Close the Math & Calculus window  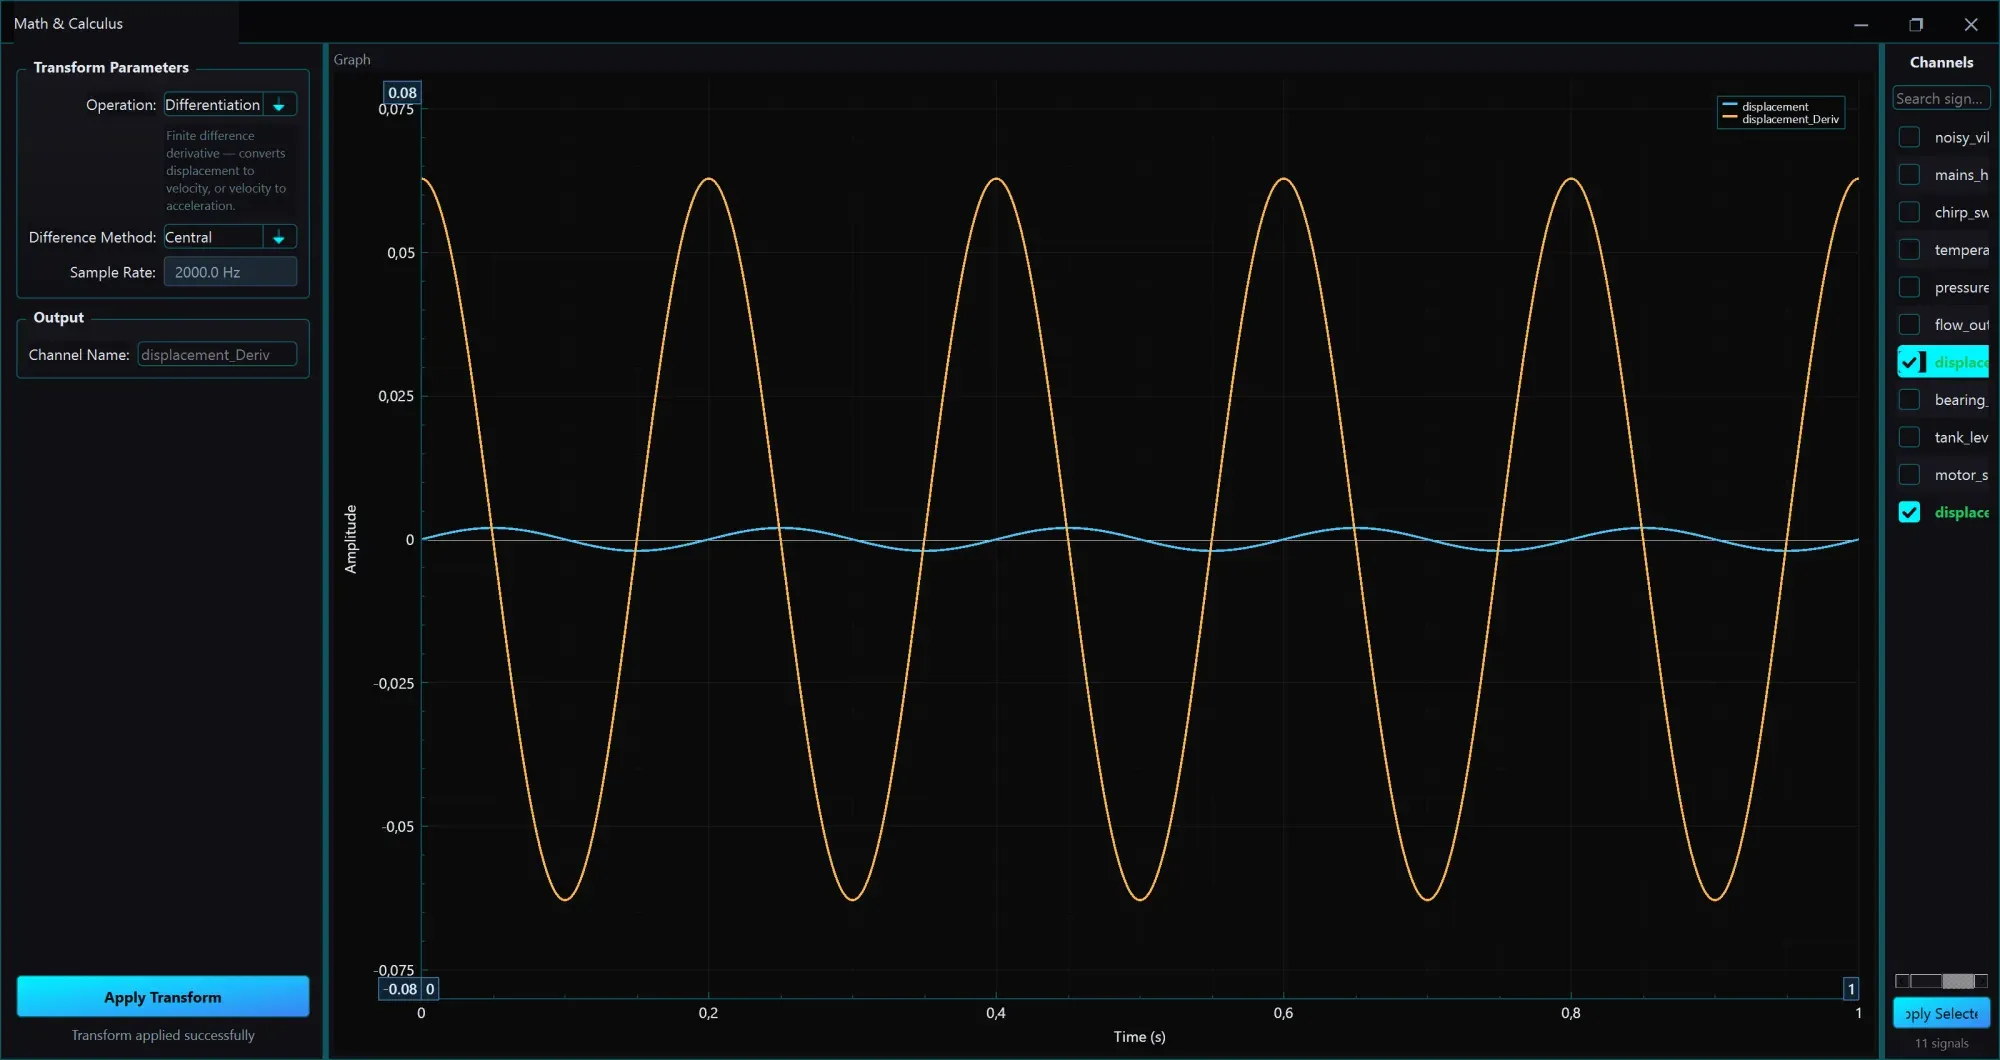tap(1971, 24)
